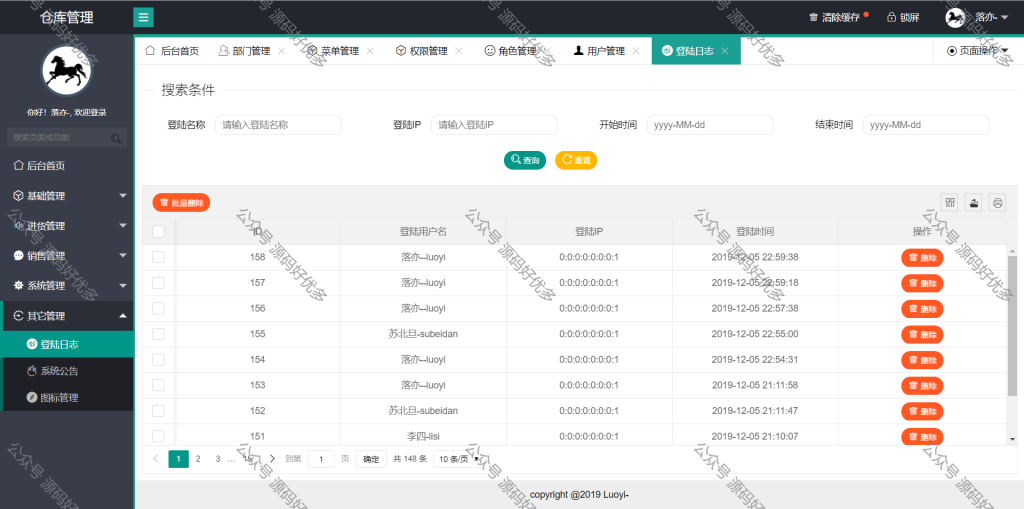Check the row with ID 157

click(158, 283)
